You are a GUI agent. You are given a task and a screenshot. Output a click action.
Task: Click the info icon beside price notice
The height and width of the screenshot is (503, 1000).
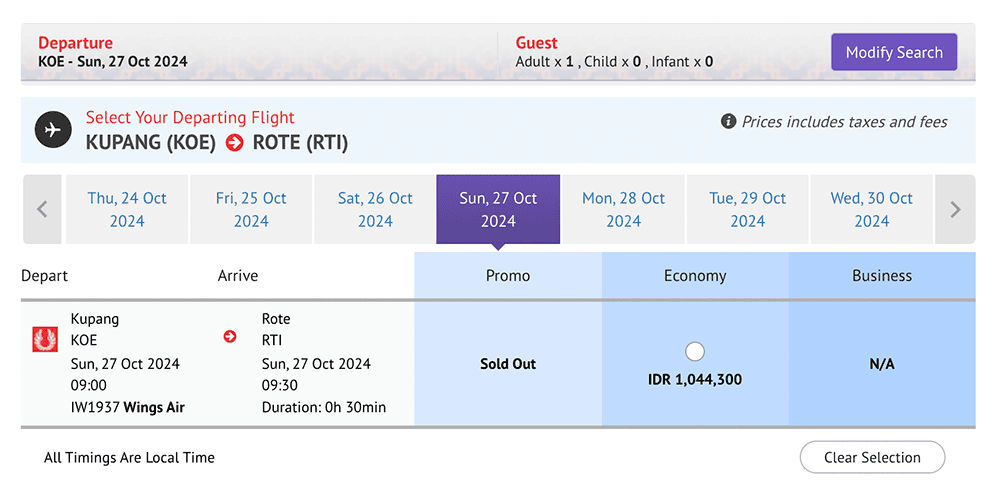point(728,121)
